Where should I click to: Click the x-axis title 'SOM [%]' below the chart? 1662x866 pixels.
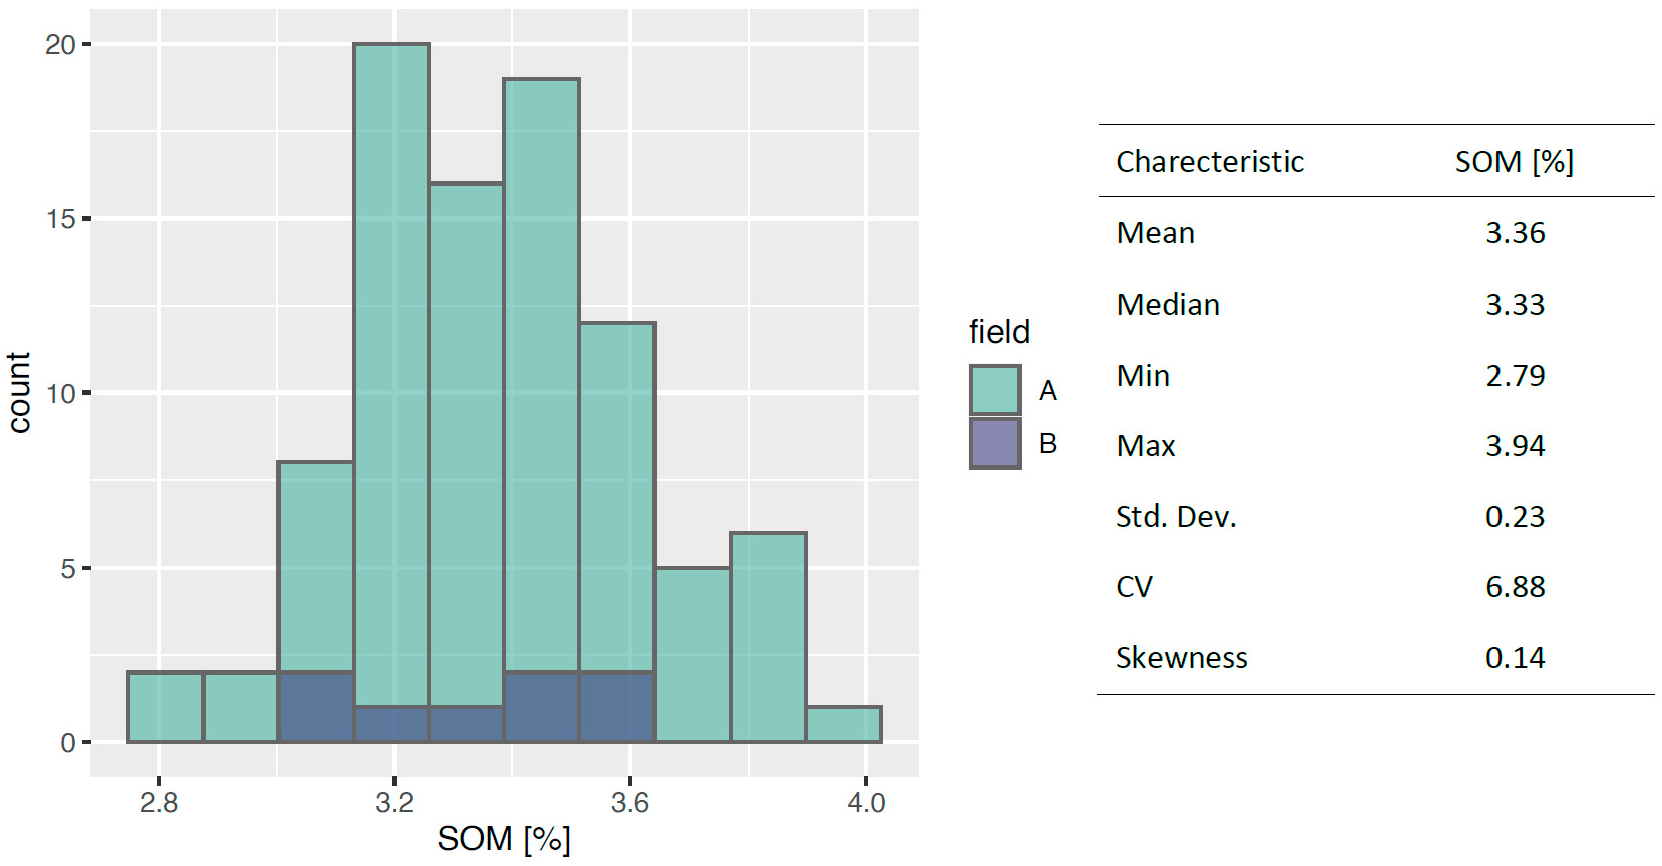point(504,838)
